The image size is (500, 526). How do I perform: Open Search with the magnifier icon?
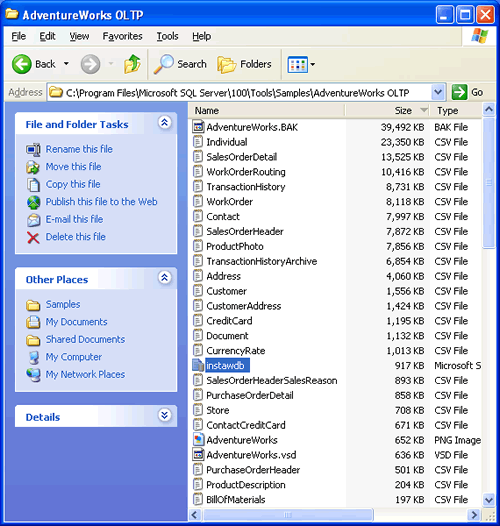180,64
